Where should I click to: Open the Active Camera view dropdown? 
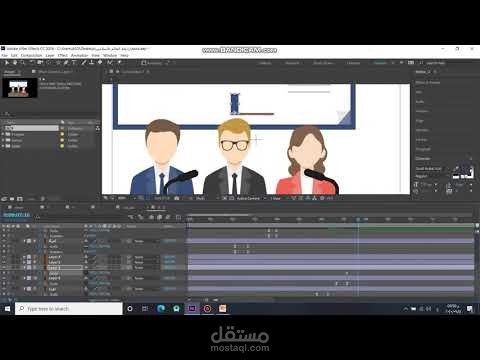tap(250, 198)
